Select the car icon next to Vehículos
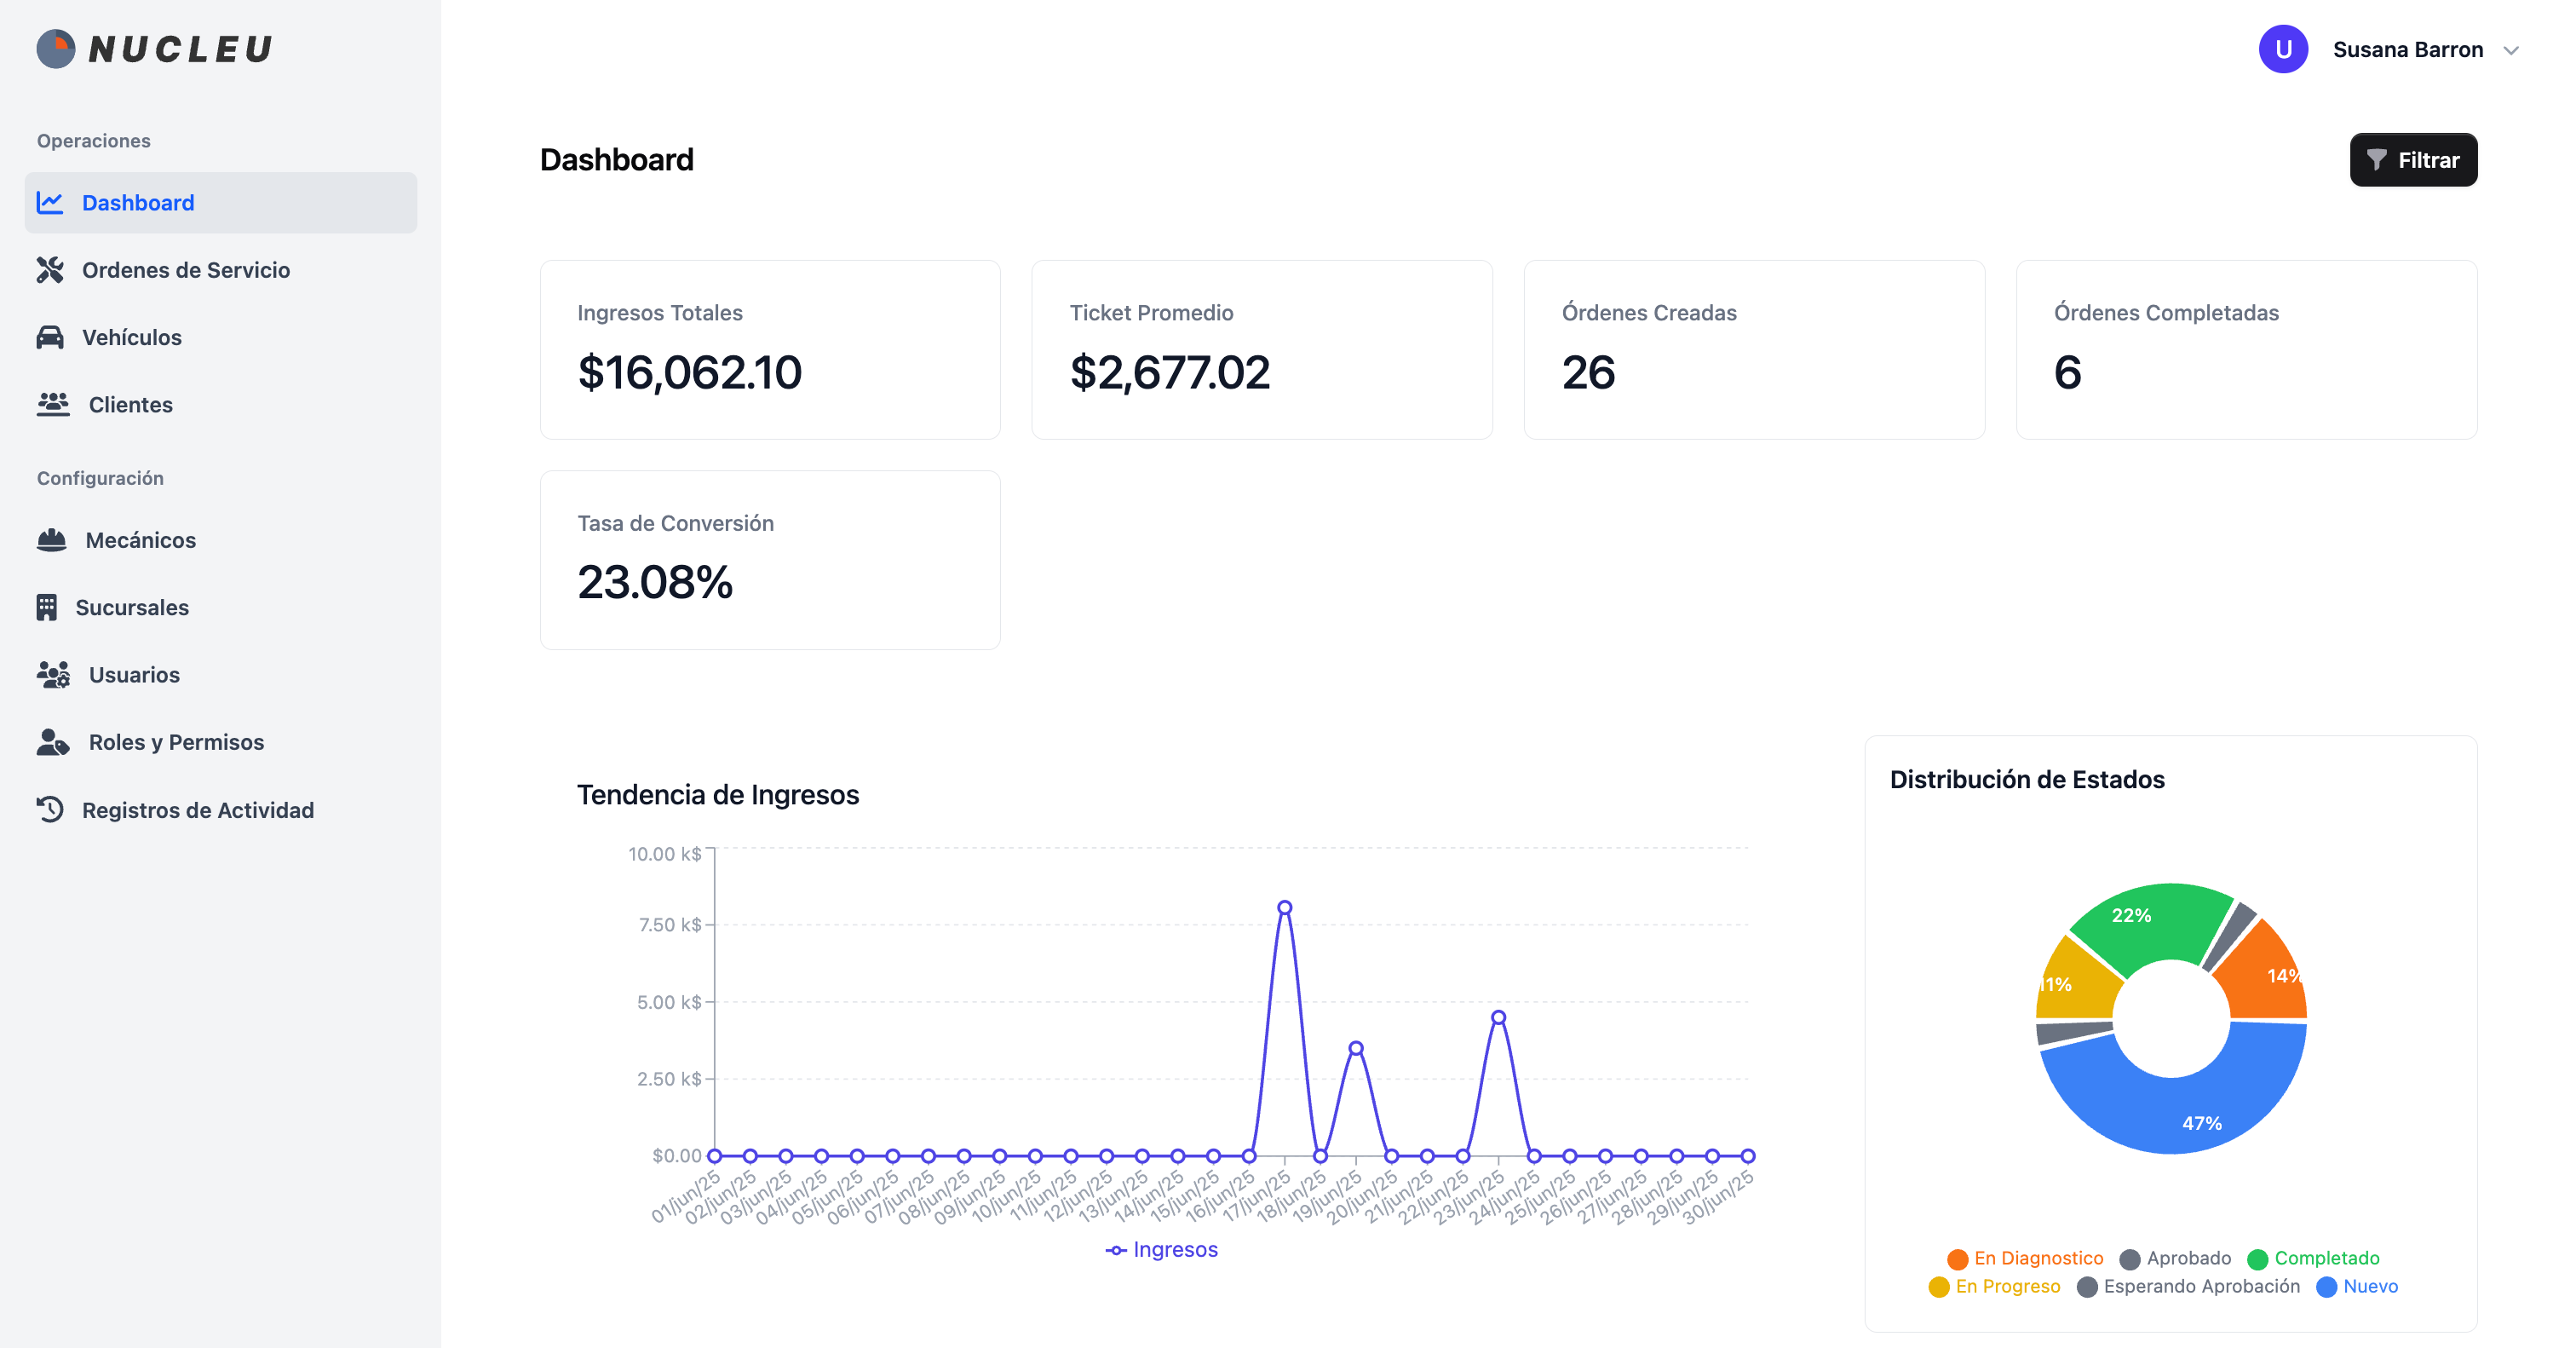2576x1348 pixels. [51, 337]
